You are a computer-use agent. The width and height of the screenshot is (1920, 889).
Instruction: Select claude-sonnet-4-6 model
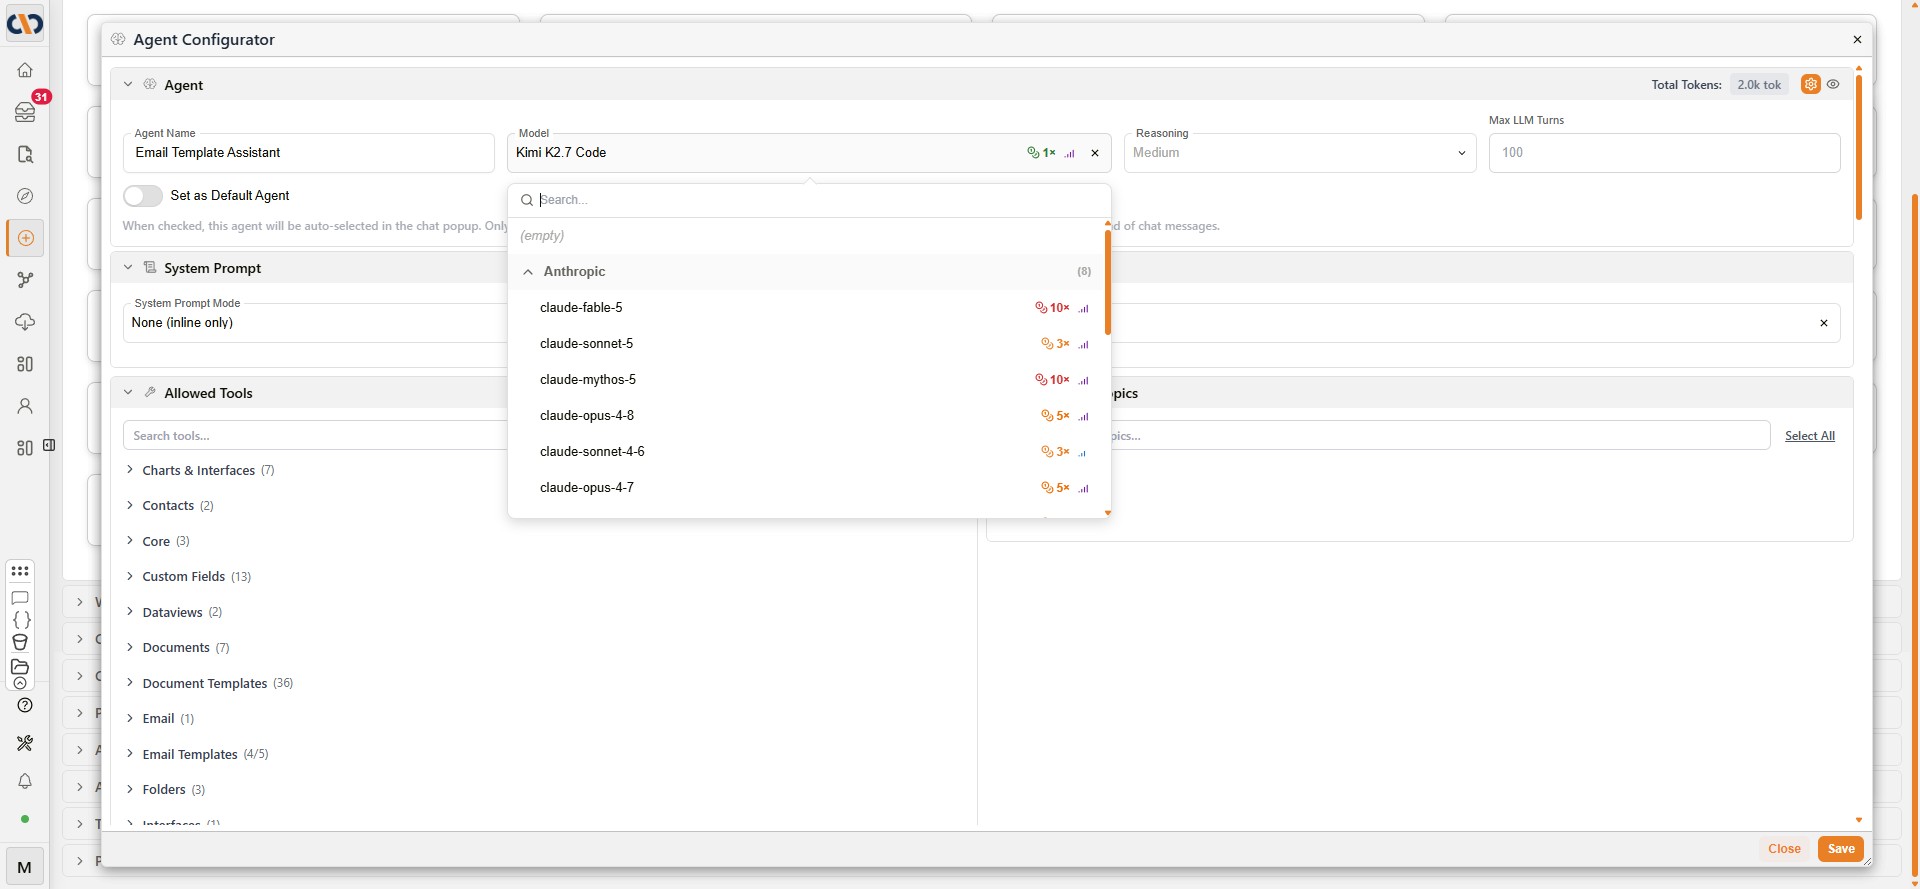click(x=806, y=452)
